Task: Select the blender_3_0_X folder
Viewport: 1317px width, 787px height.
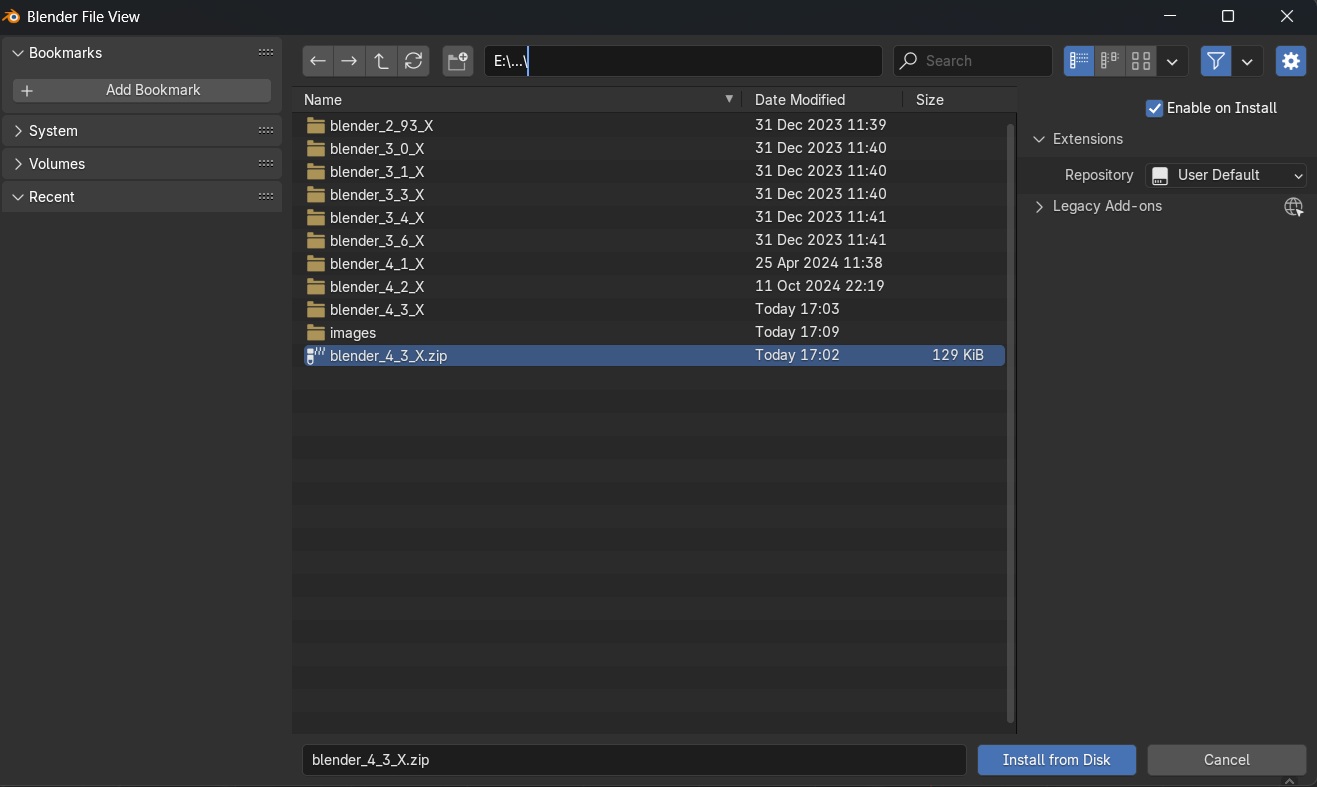Action: [654, 149]
